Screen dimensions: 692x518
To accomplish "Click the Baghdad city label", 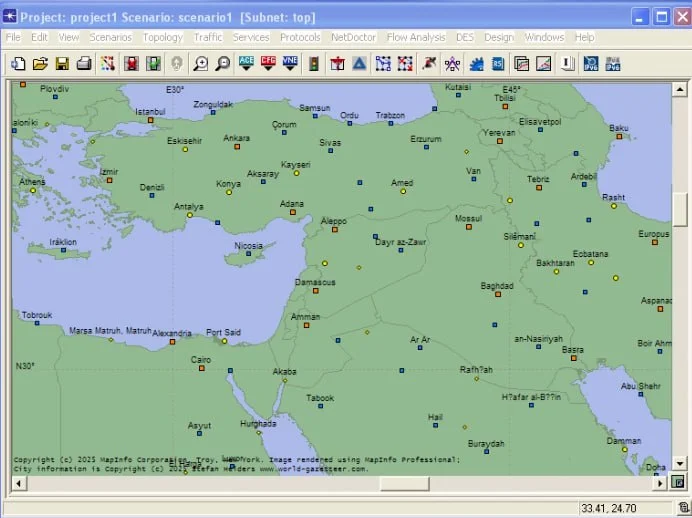I will click(497, 286).
